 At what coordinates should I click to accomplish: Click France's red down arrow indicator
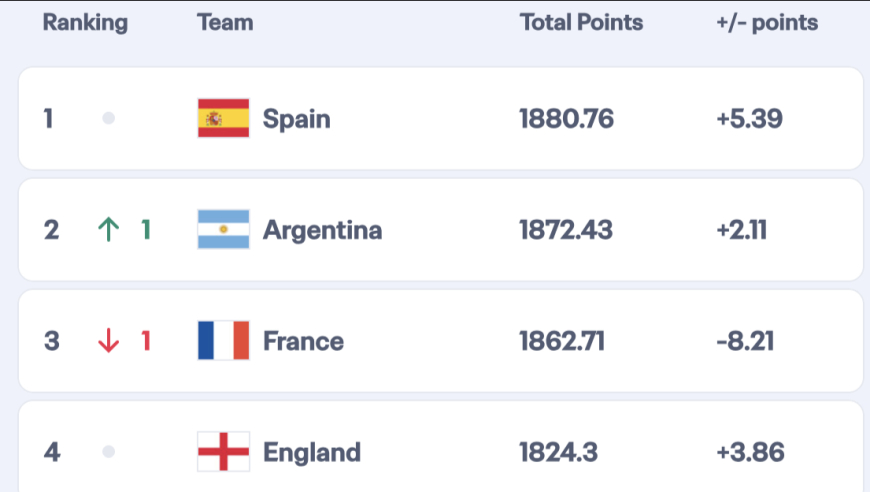pyautogui.click(x=107, y=341)
